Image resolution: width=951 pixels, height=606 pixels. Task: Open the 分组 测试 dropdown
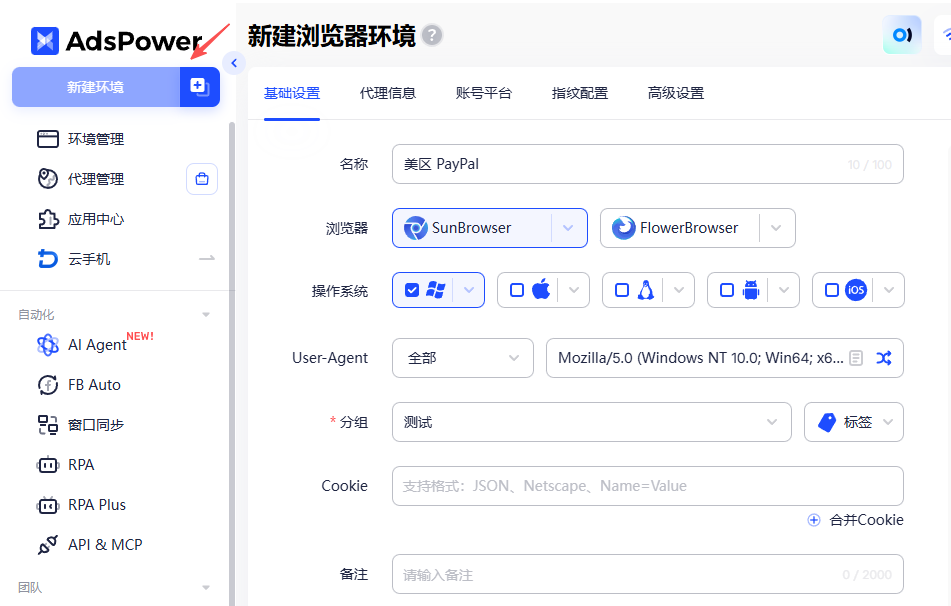[x=592, y=422]
